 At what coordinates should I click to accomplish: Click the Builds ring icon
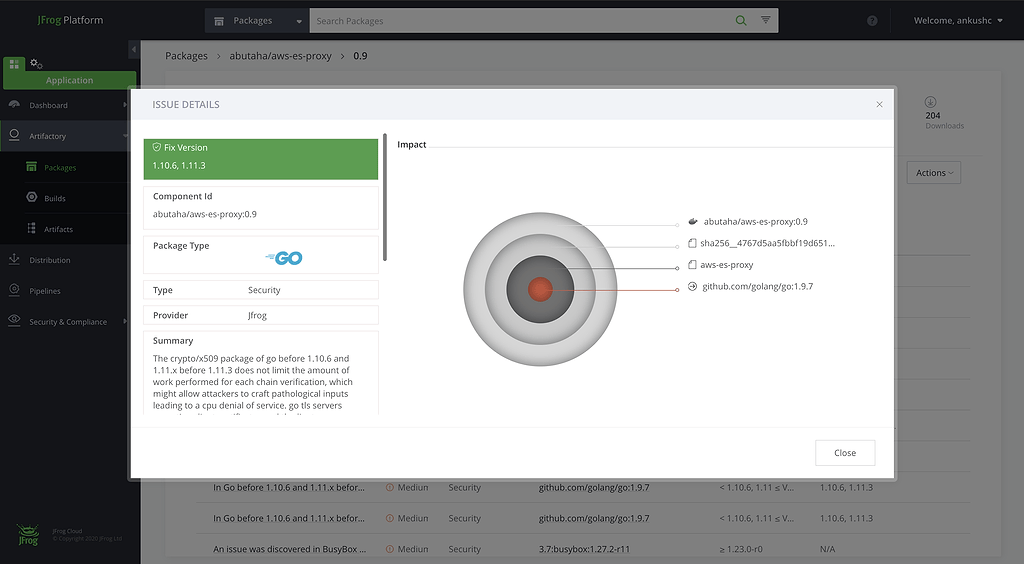click(31, 197)
